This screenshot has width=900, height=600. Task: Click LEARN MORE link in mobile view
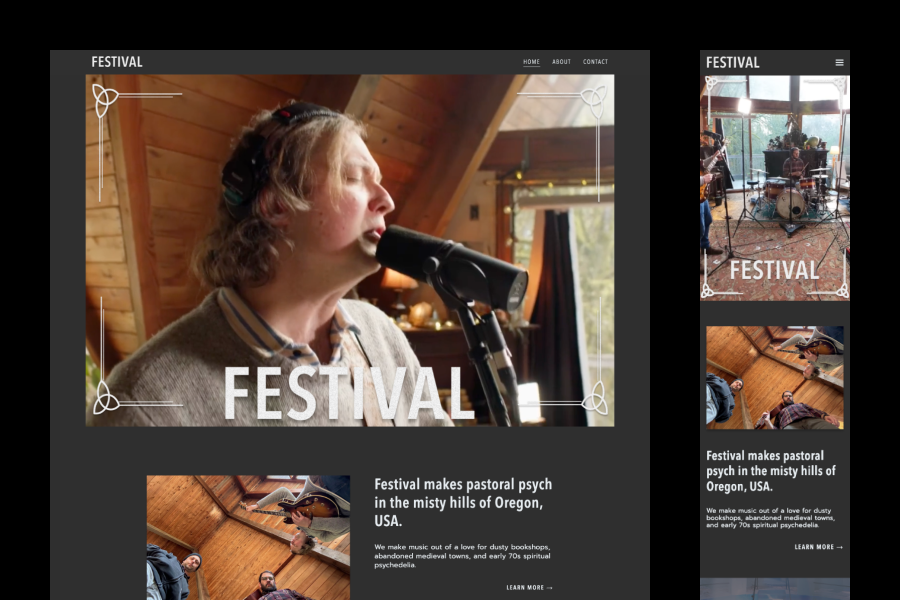(818, 547)
